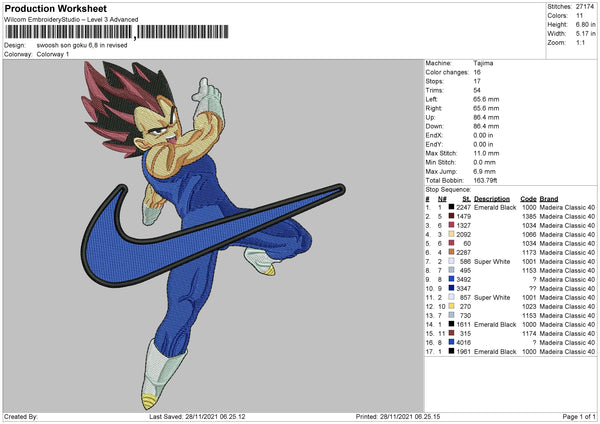Click the 'Description' column header
Image resolution: width=600 pixels, height=424 pixels.
pyautogui.click(x=492, y=199)
